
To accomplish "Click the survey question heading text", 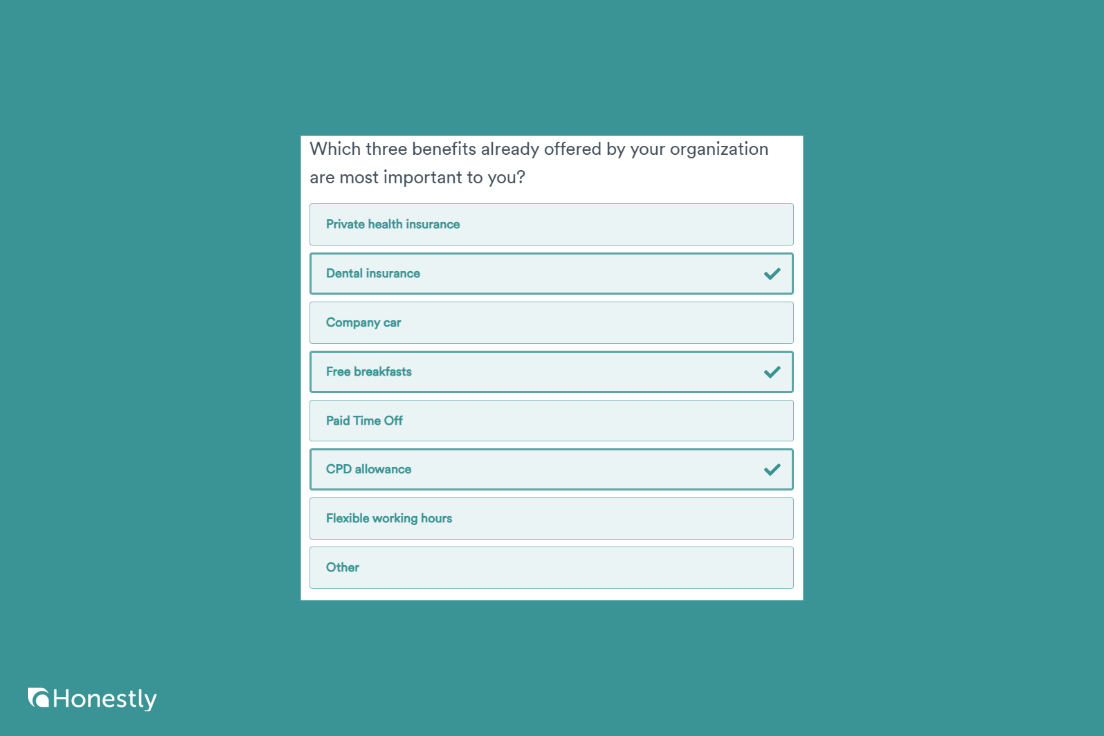I will pos(538,163).
